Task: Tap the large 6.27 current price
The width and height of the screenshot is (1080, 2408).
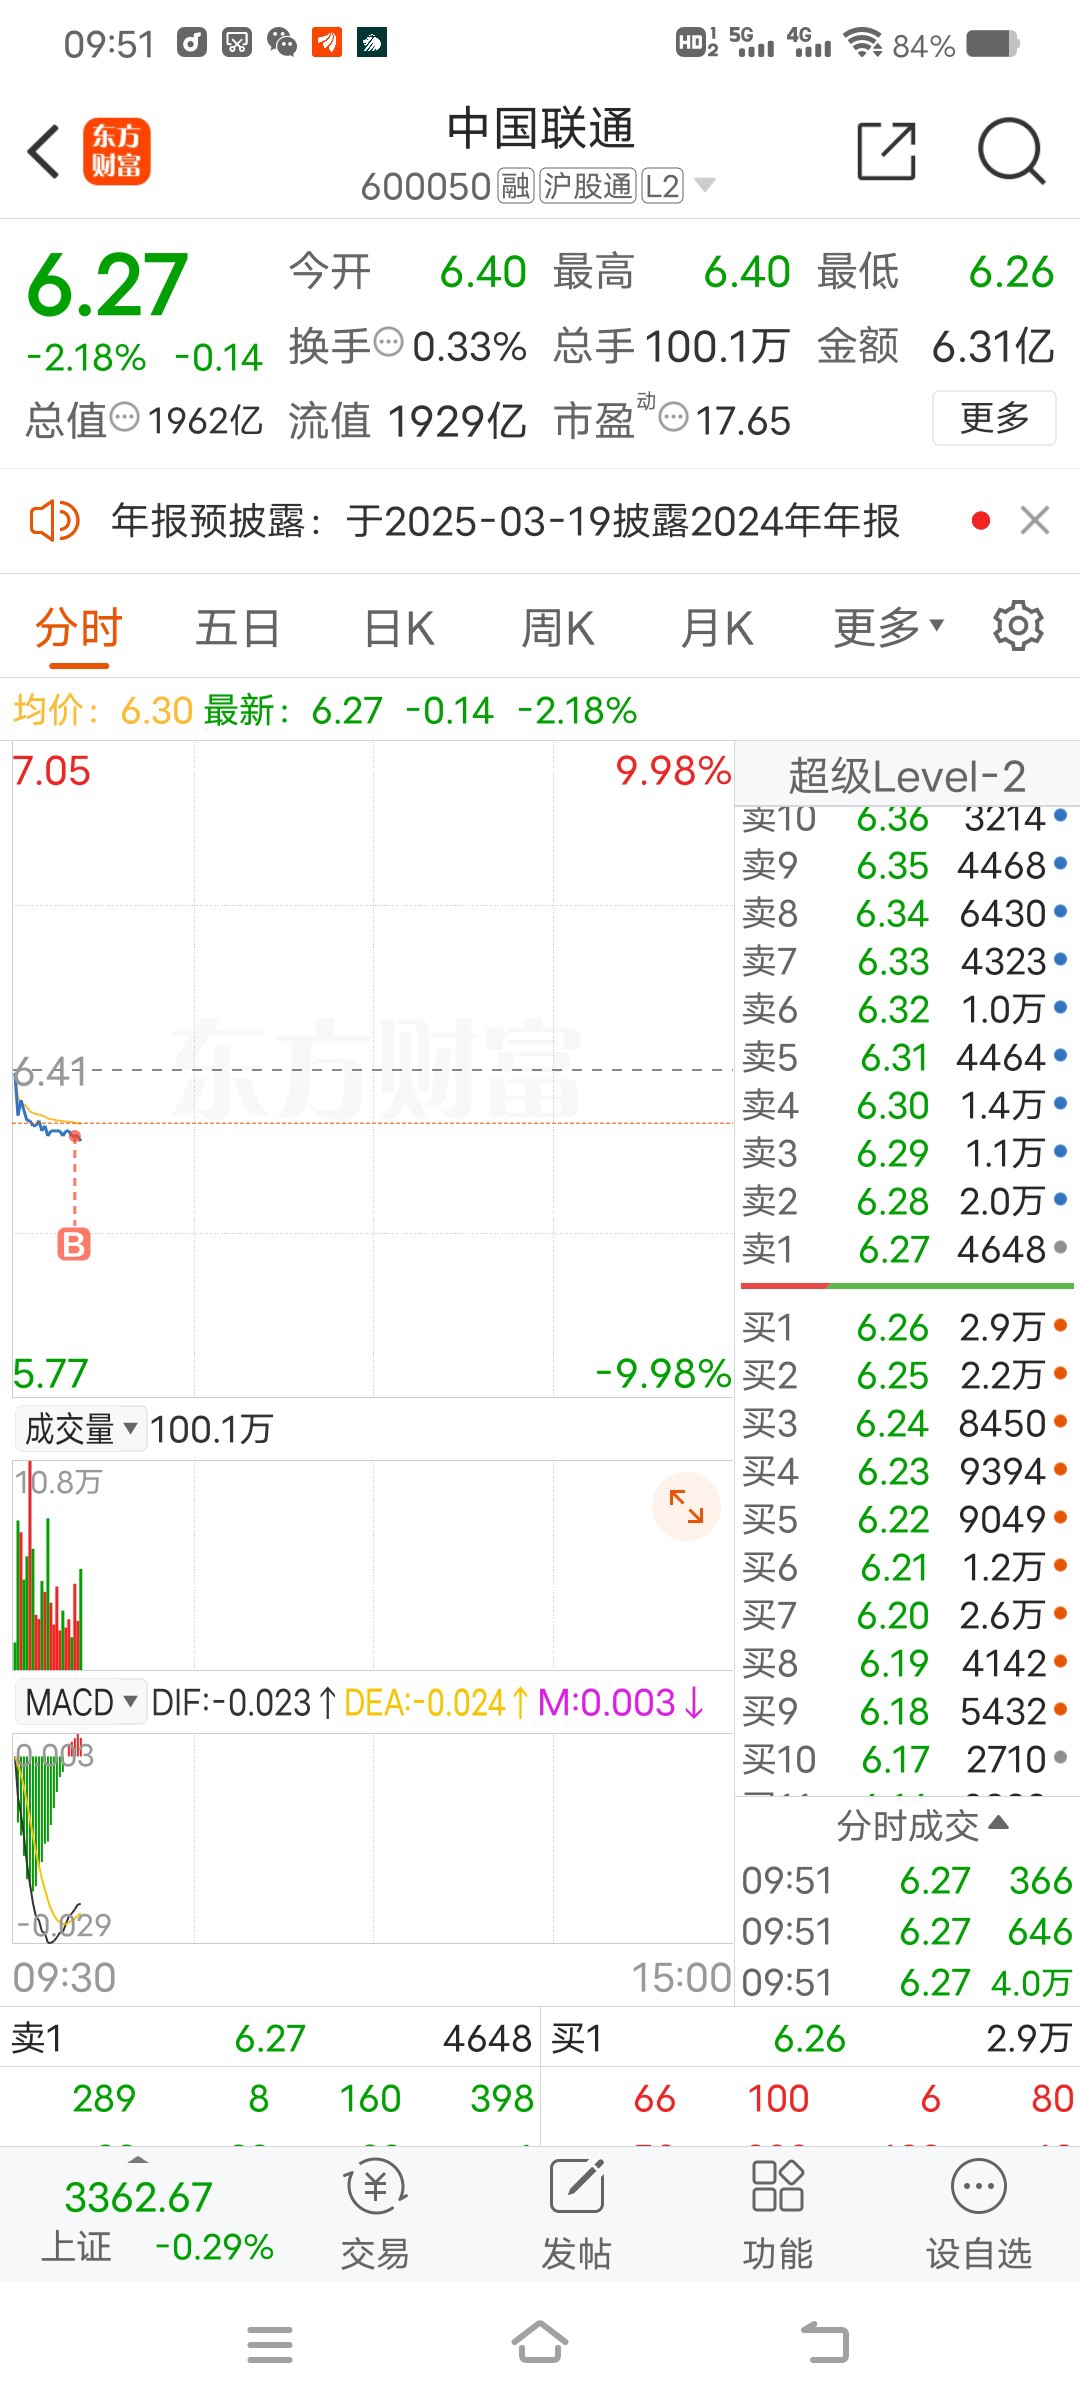Action: point(107,286)
